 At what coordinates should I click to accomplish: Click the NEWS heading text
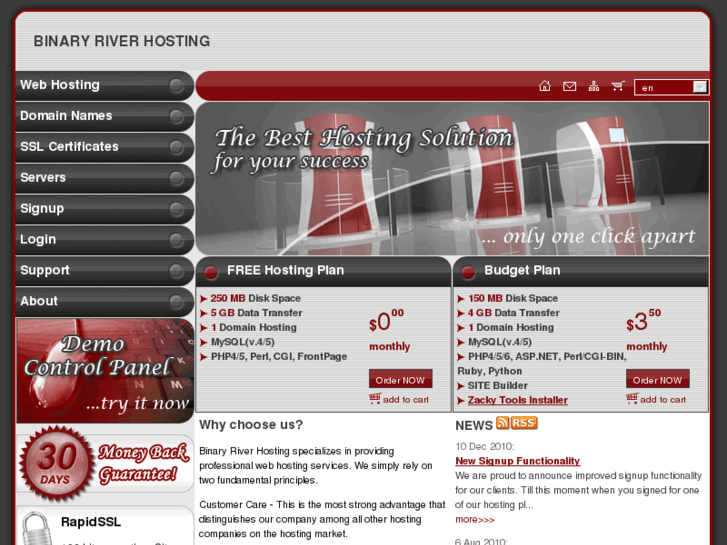(x=474, y=426)
